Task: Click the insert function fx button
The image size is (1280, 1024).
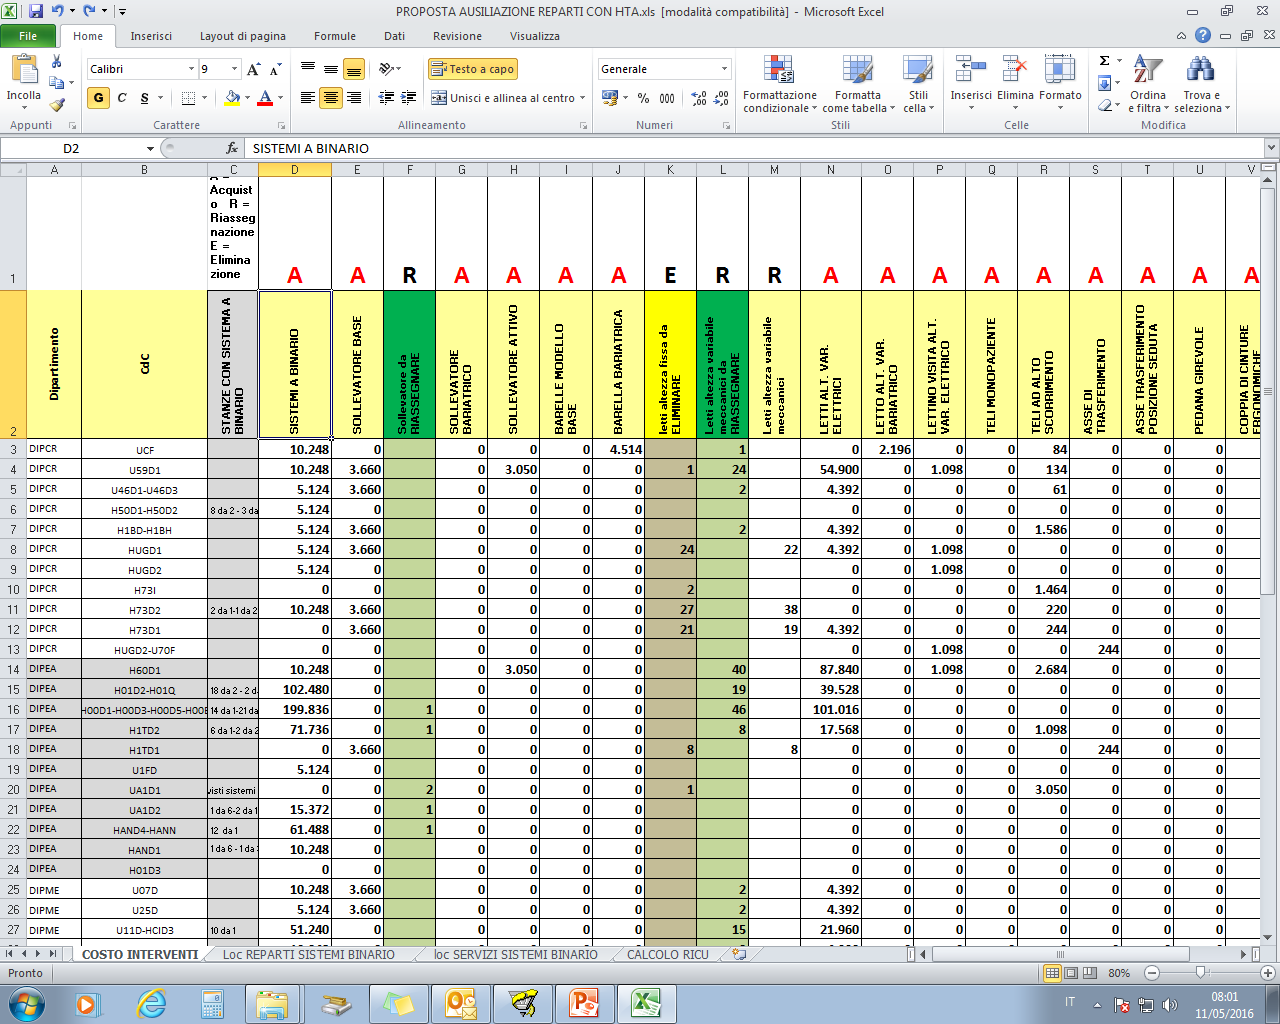Action: [x=231, y=148]
